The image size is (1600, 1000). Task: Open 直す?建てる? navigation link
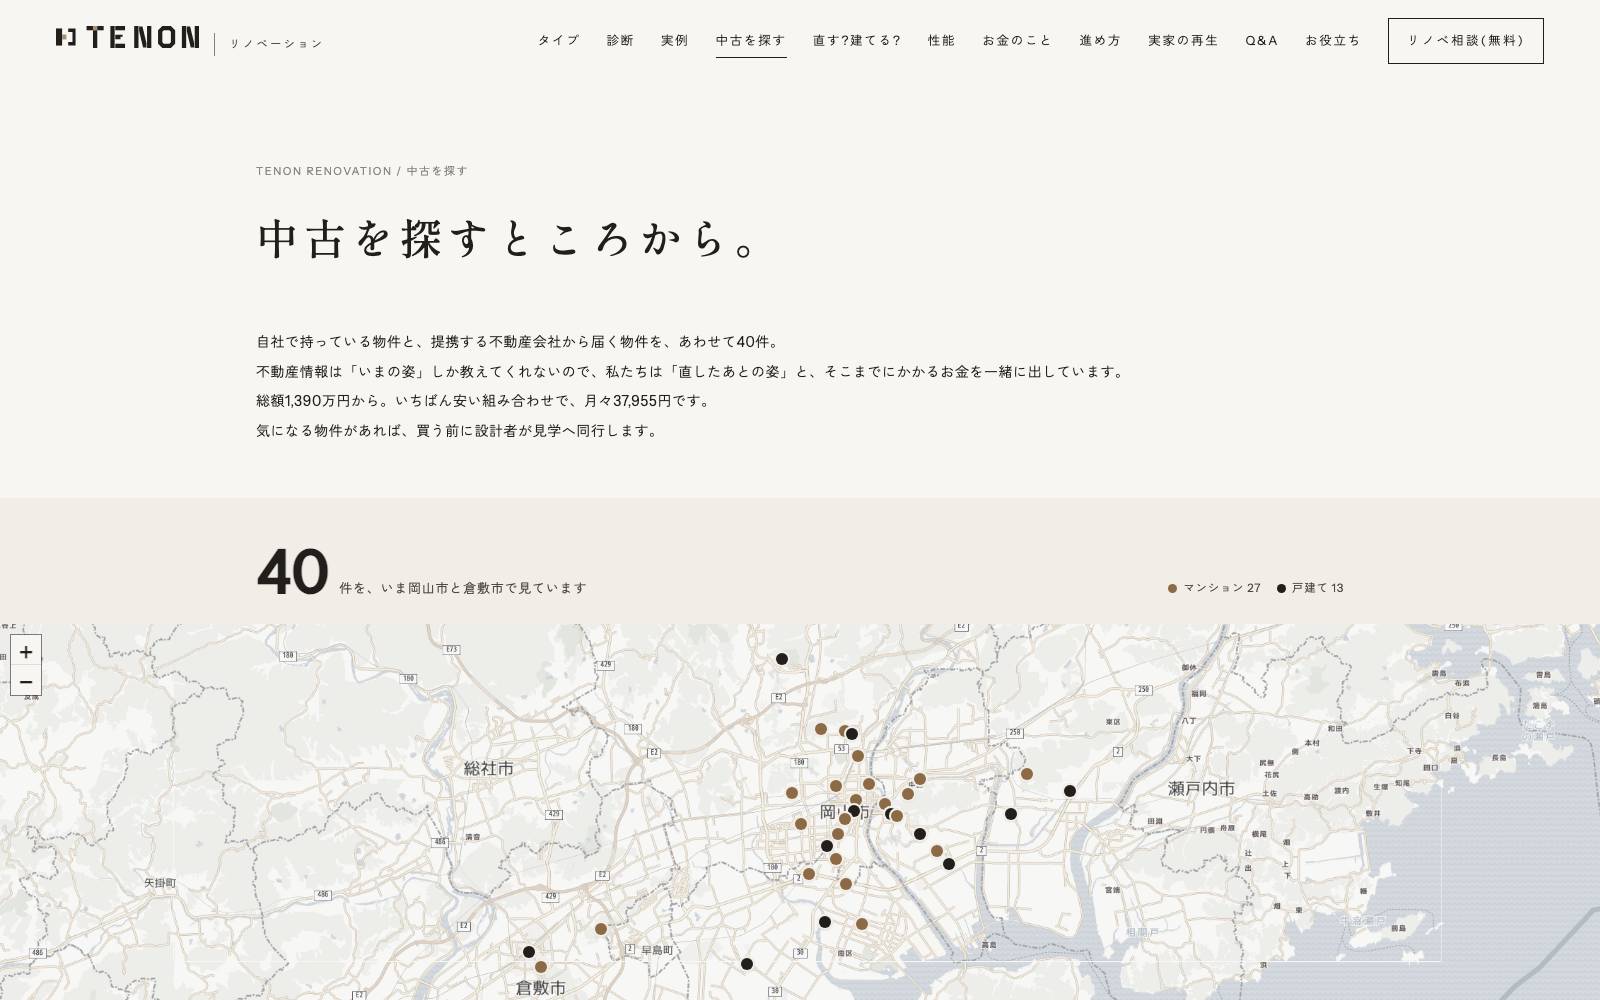[x=857, y=40]
